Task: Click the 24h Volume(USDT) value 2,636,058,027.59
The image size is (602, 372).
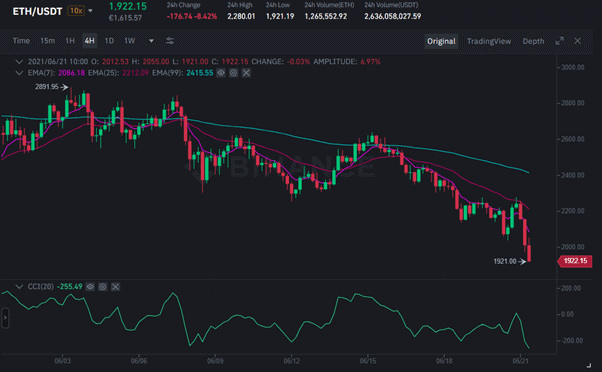Action: (392, 16)
